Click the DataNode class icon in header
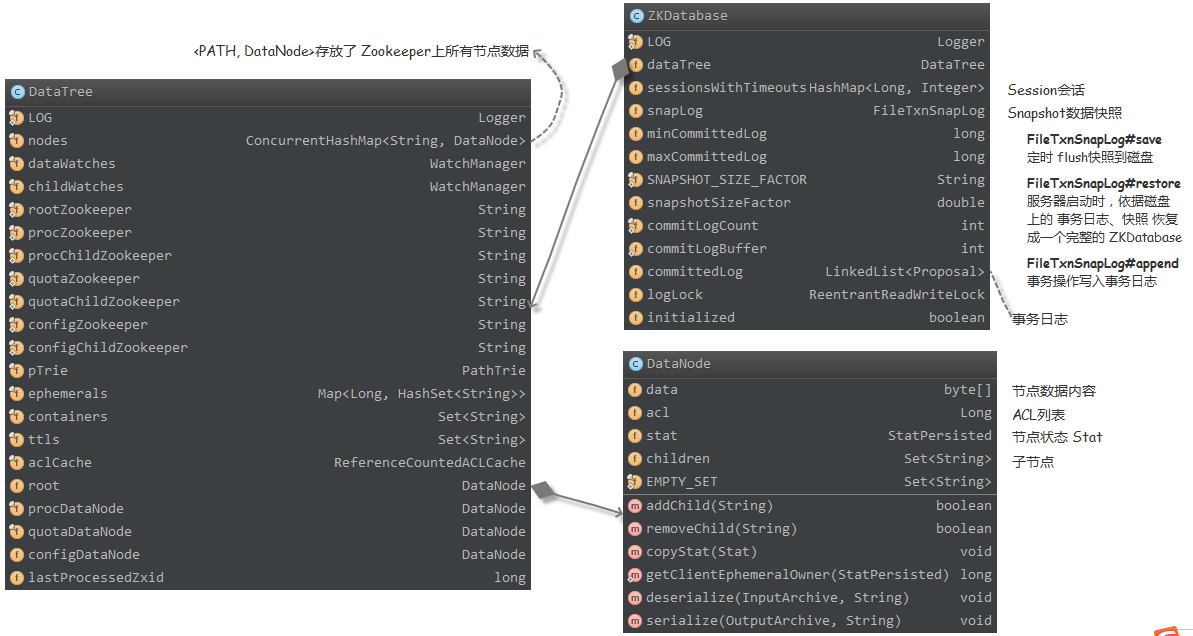 (x=634, y=365)
